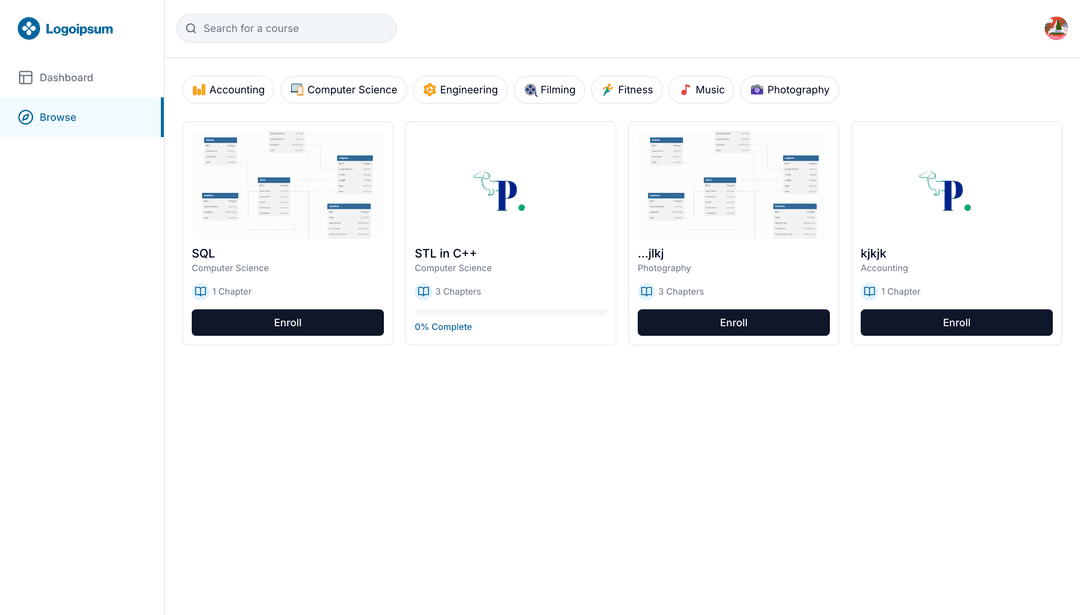The height and width of the screenshot is (615, 1080).
Task: Click the 0% Complete link
Action: tap(443, 326)
